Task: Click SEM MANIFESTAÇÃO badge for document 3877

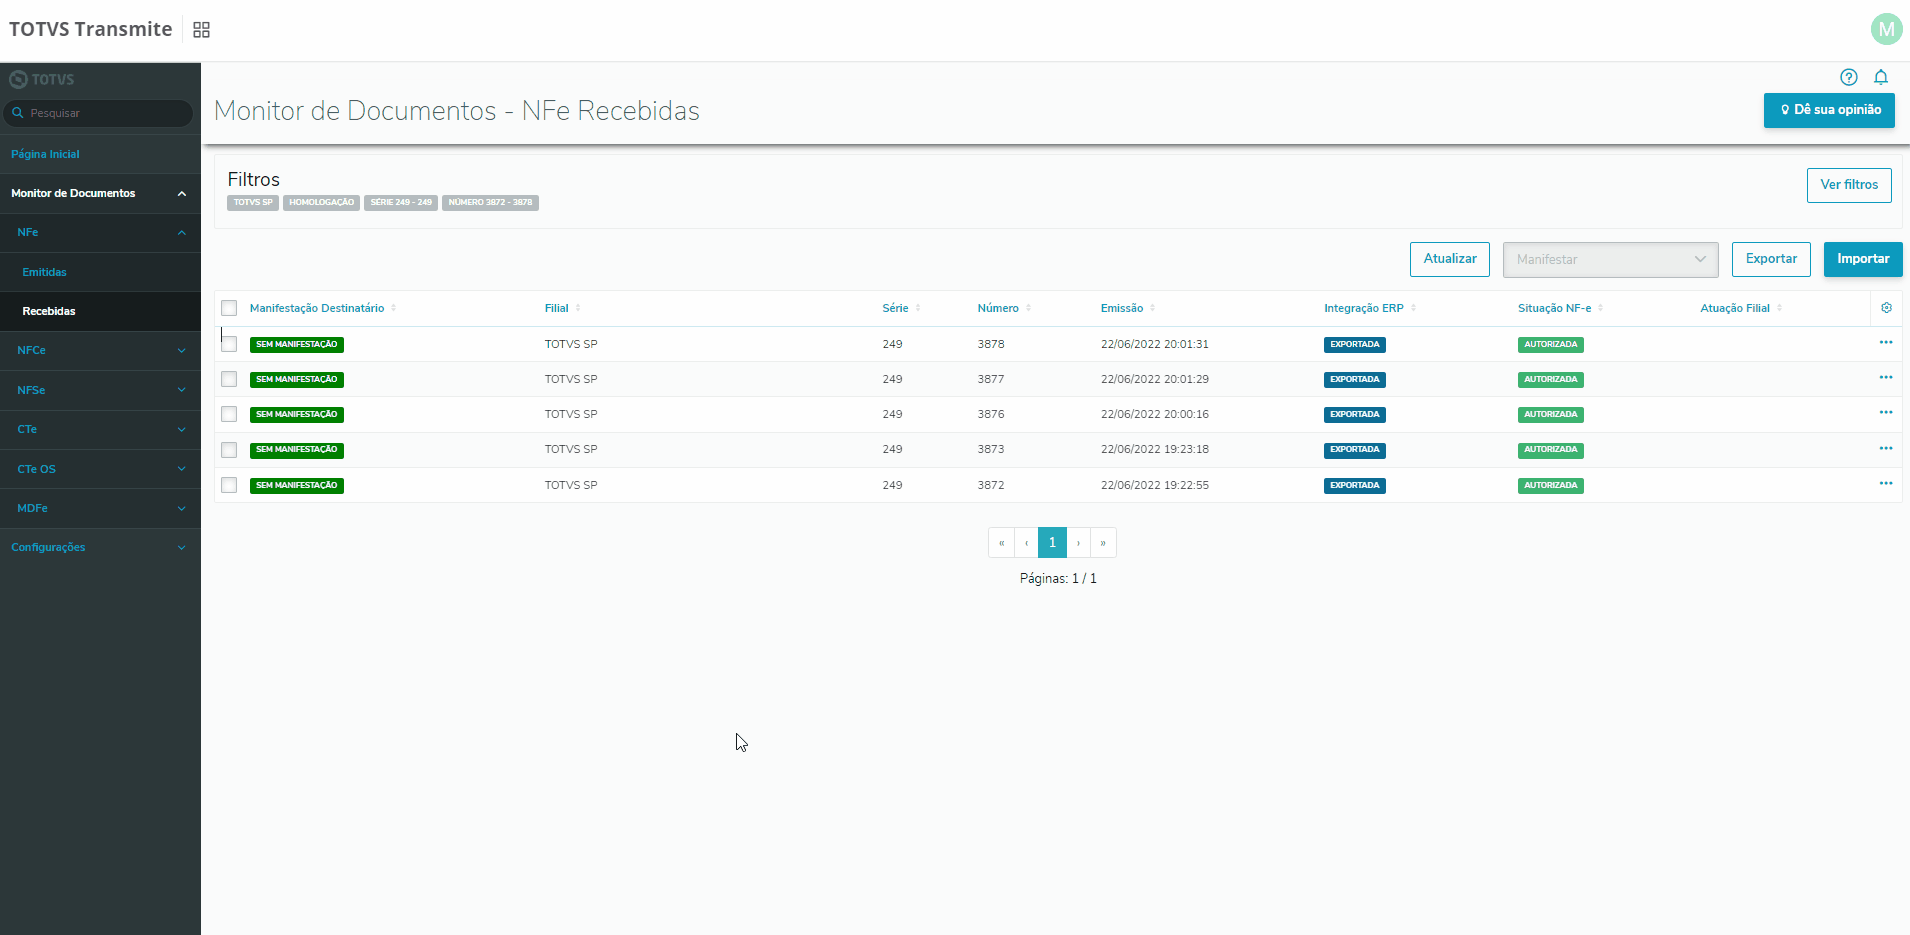Action: coord(297,380)
